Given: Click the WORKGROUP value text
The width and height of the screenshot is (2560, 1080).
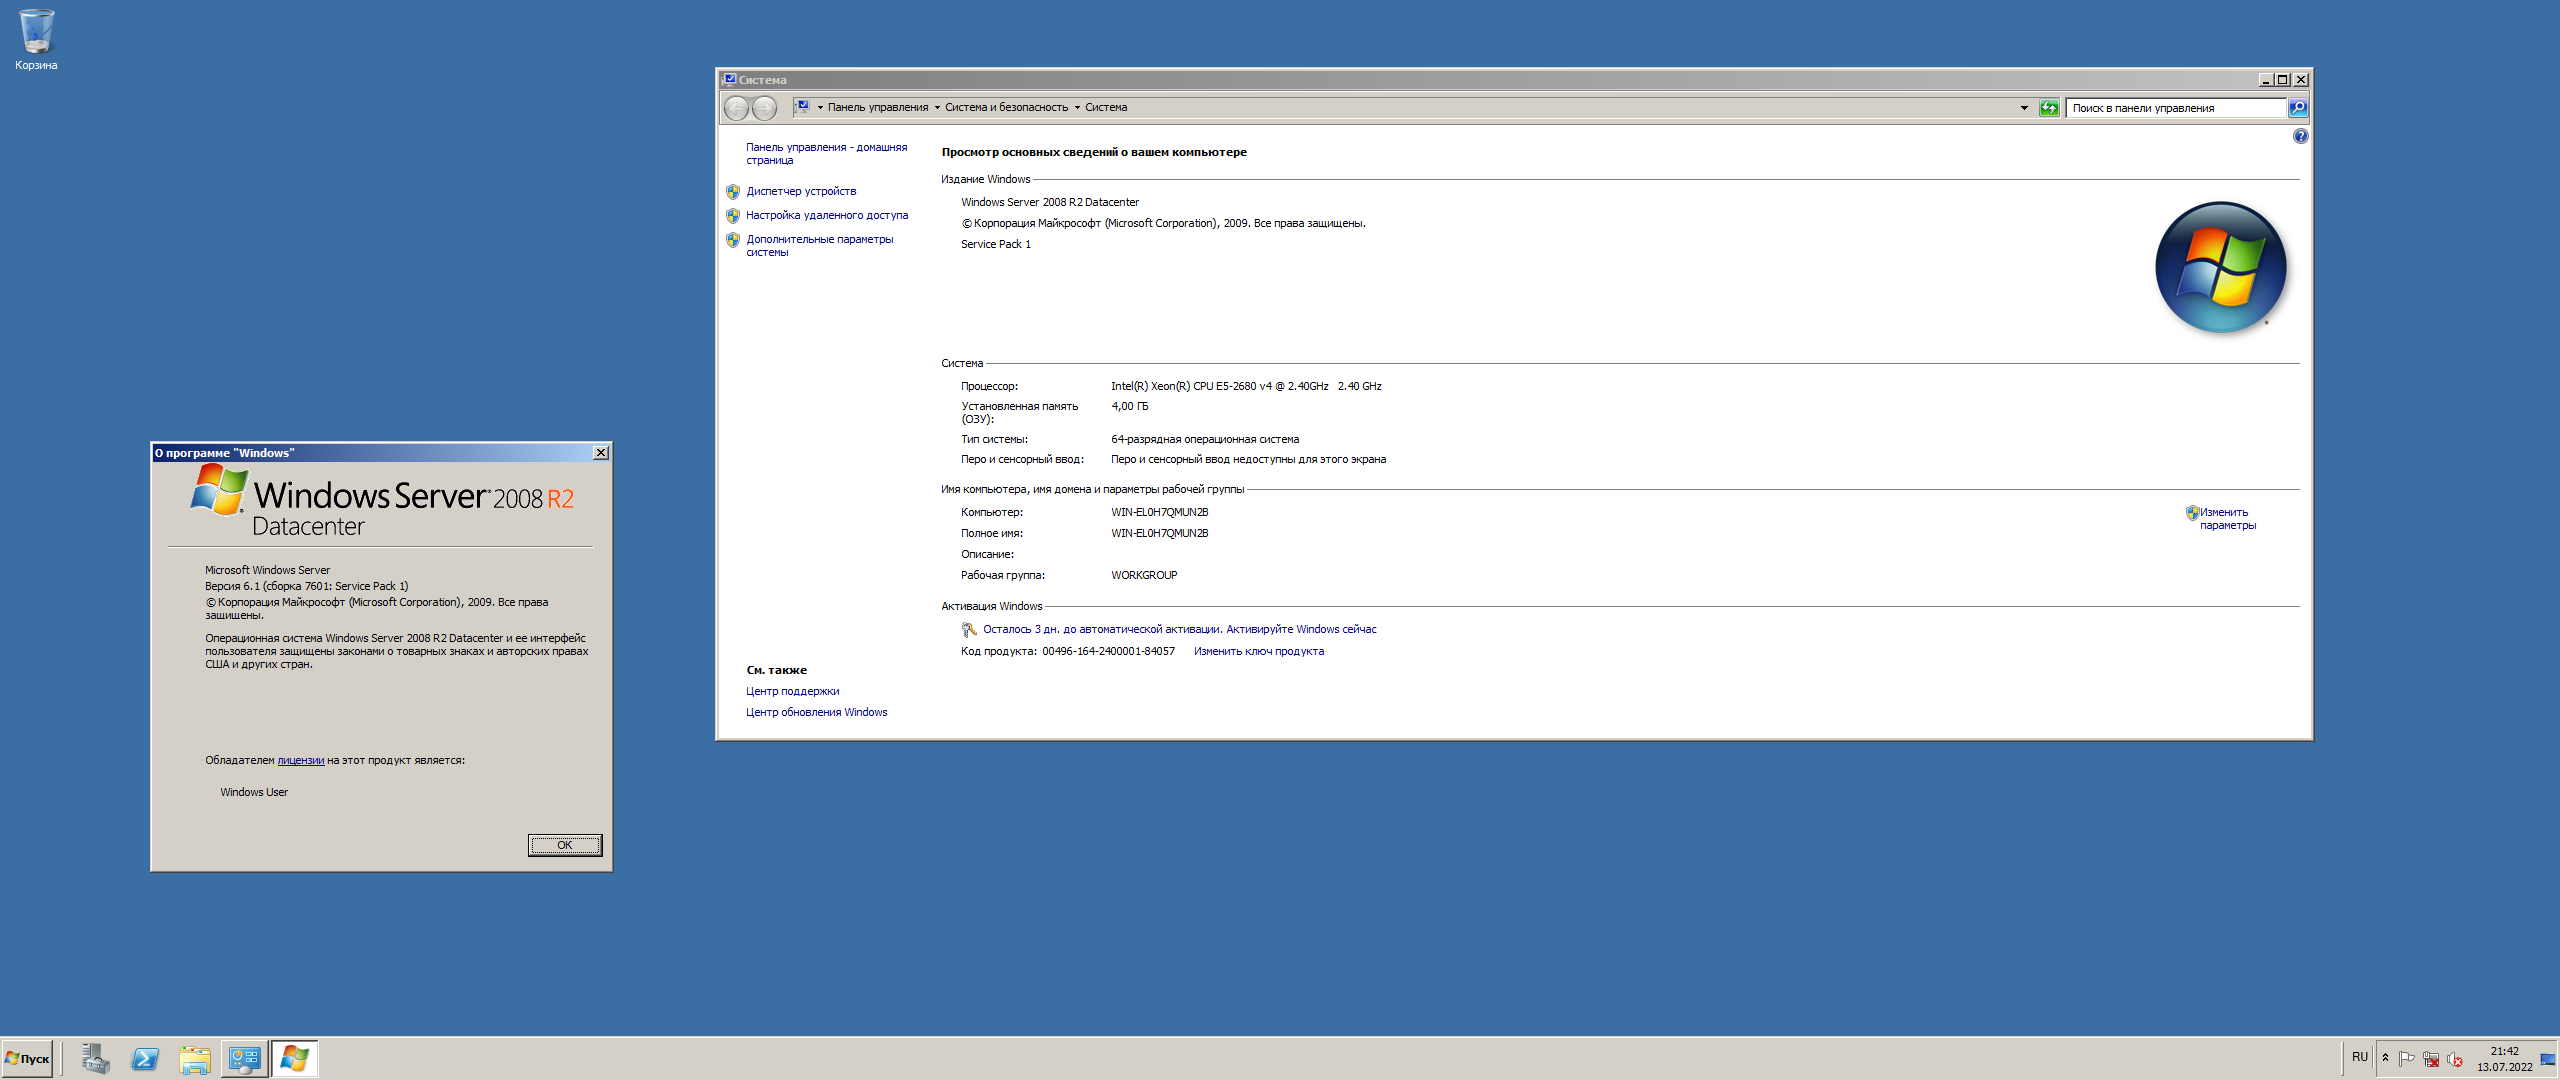Looking at the screenshot, I should coord(1144,575).
